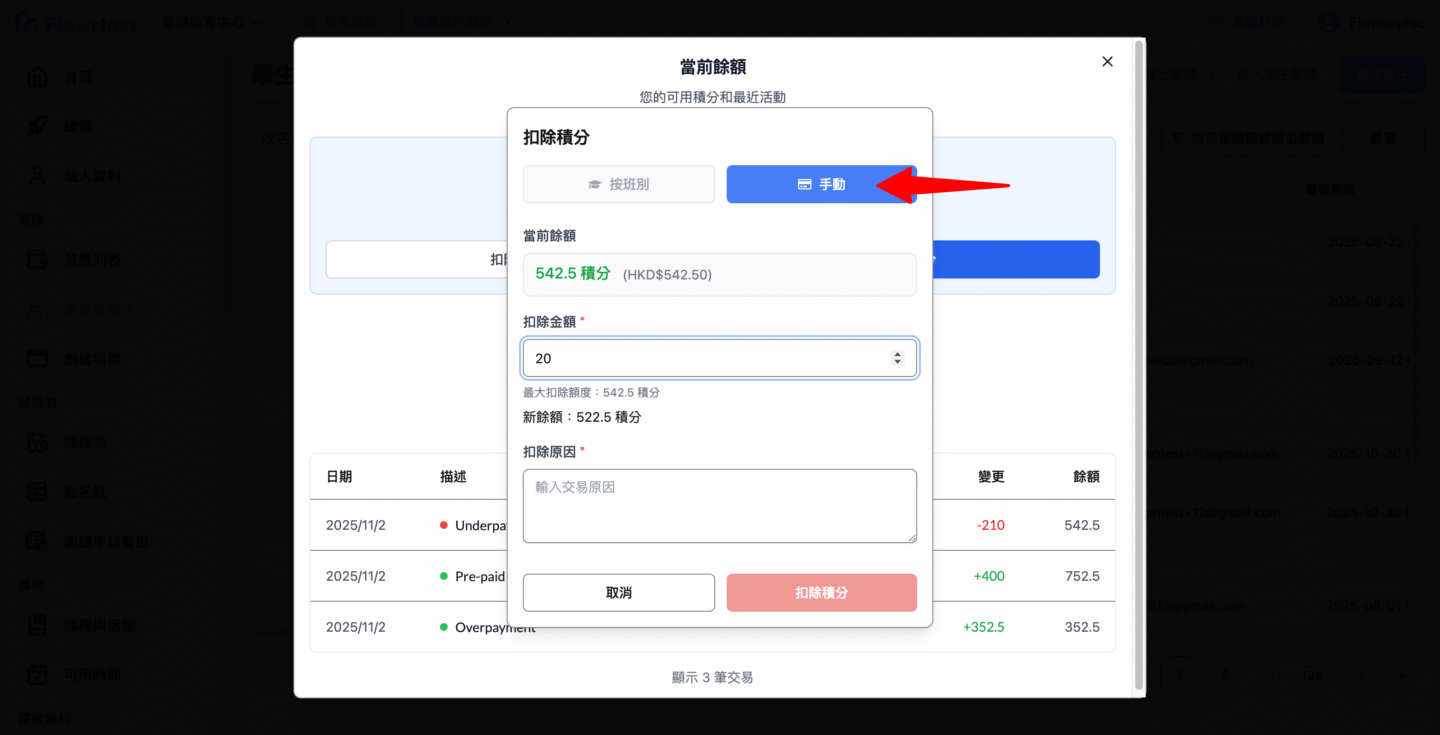The height and width of the screenshot is (735, 1440).
Task: Decrease 扣除金額 with the down stepper arrow
Action: point(897,362)
